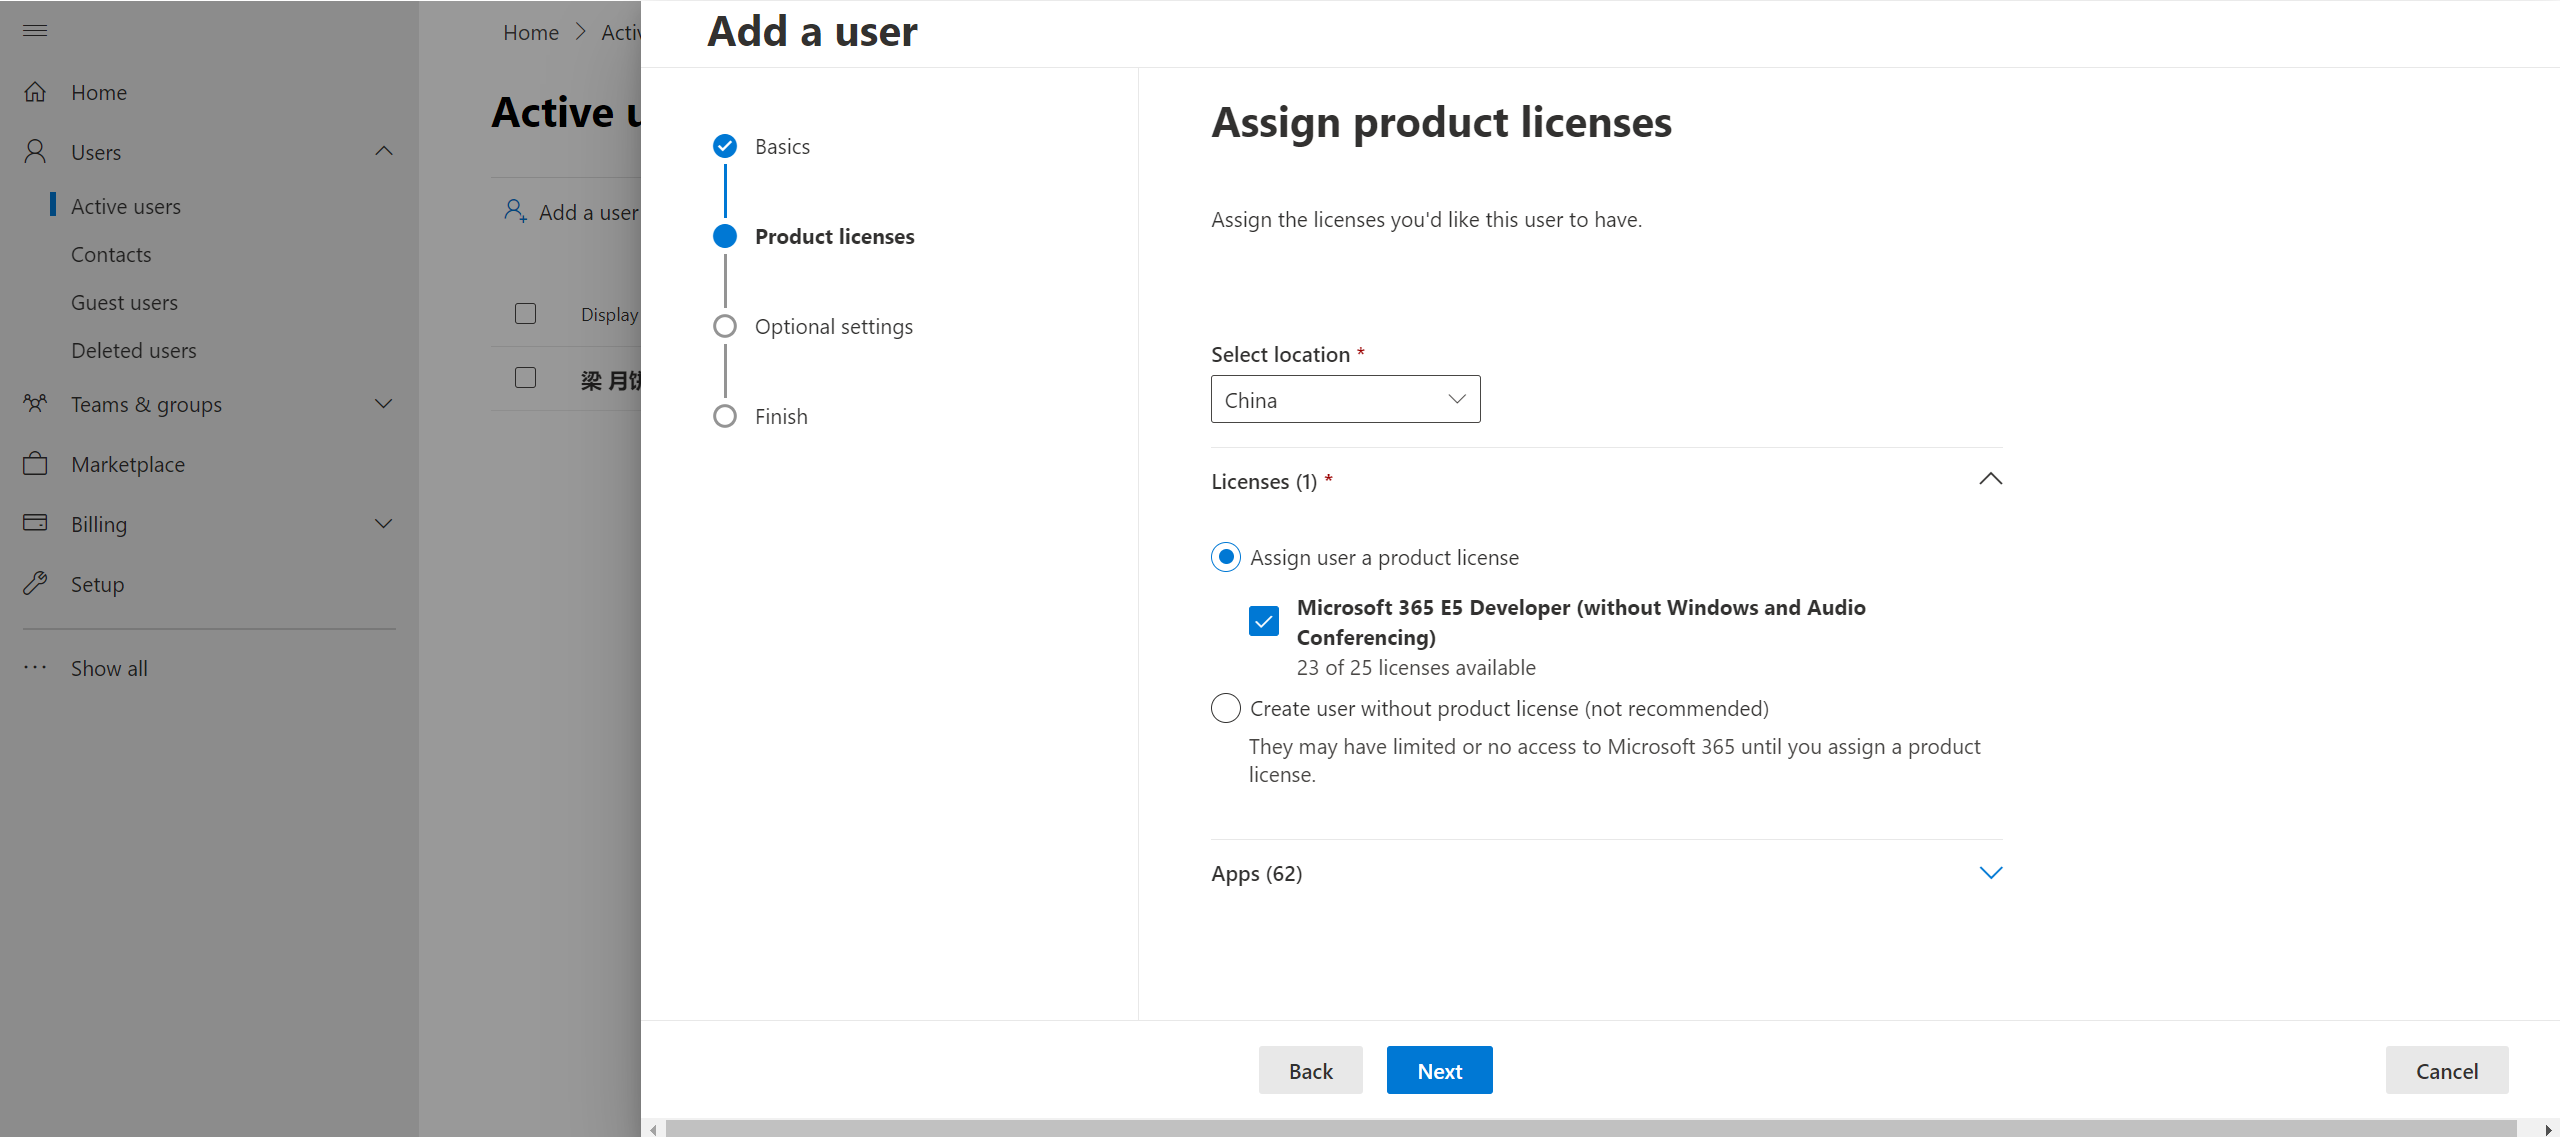
Task: Collapse the Licenses section
Action: point(1990,479)
